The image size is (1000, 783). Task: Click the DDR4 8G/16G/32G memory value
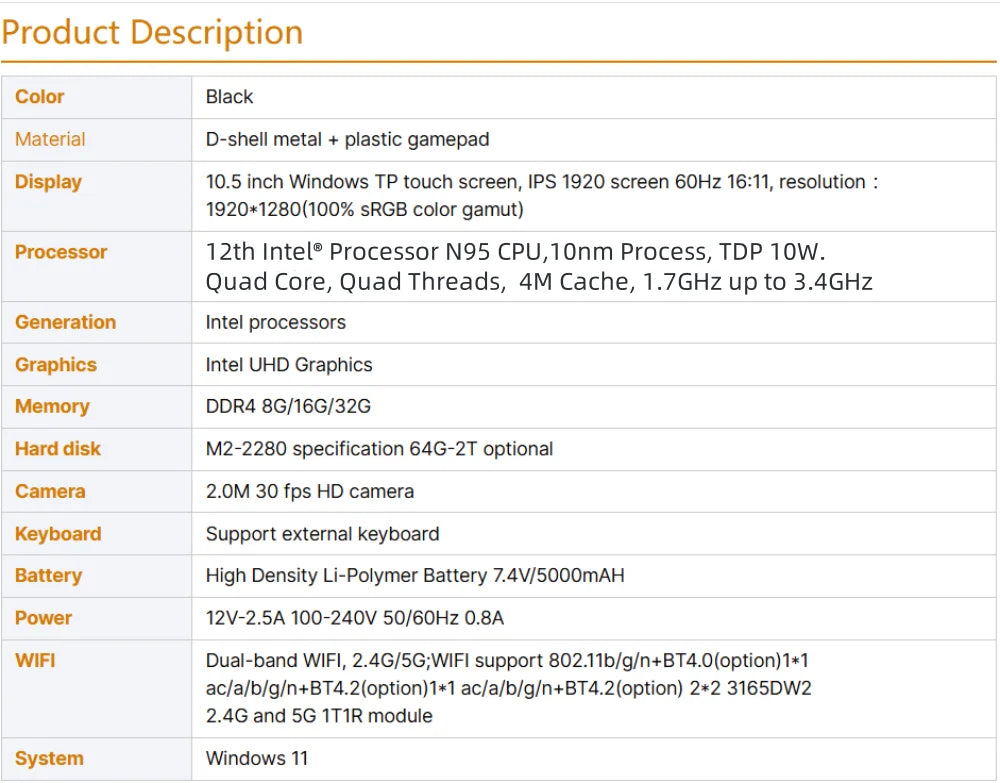[x=288, y=407]
